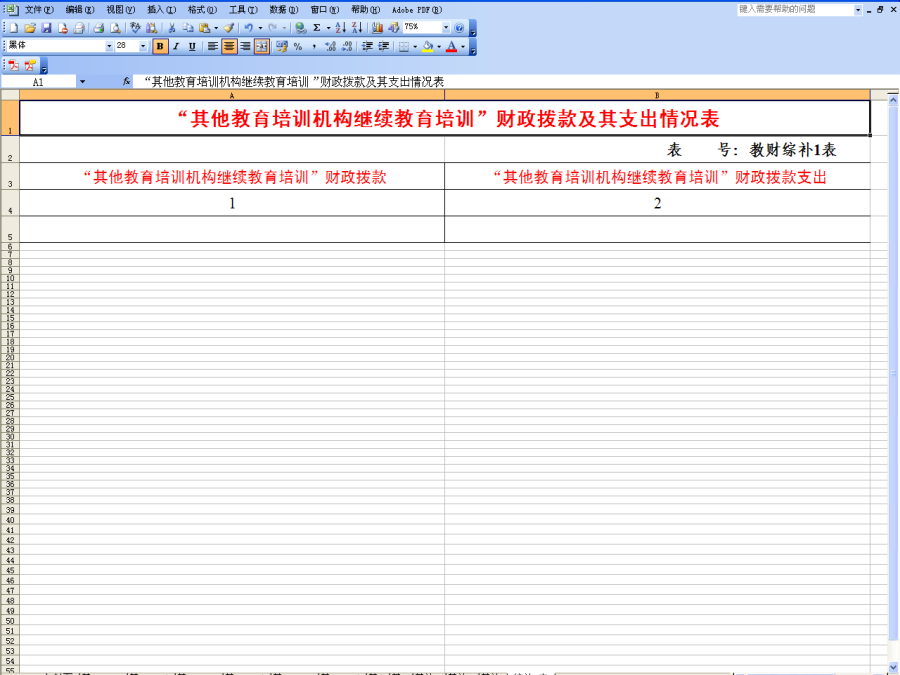Select row 3 header
Screen dimensions: 900x675
10,176
